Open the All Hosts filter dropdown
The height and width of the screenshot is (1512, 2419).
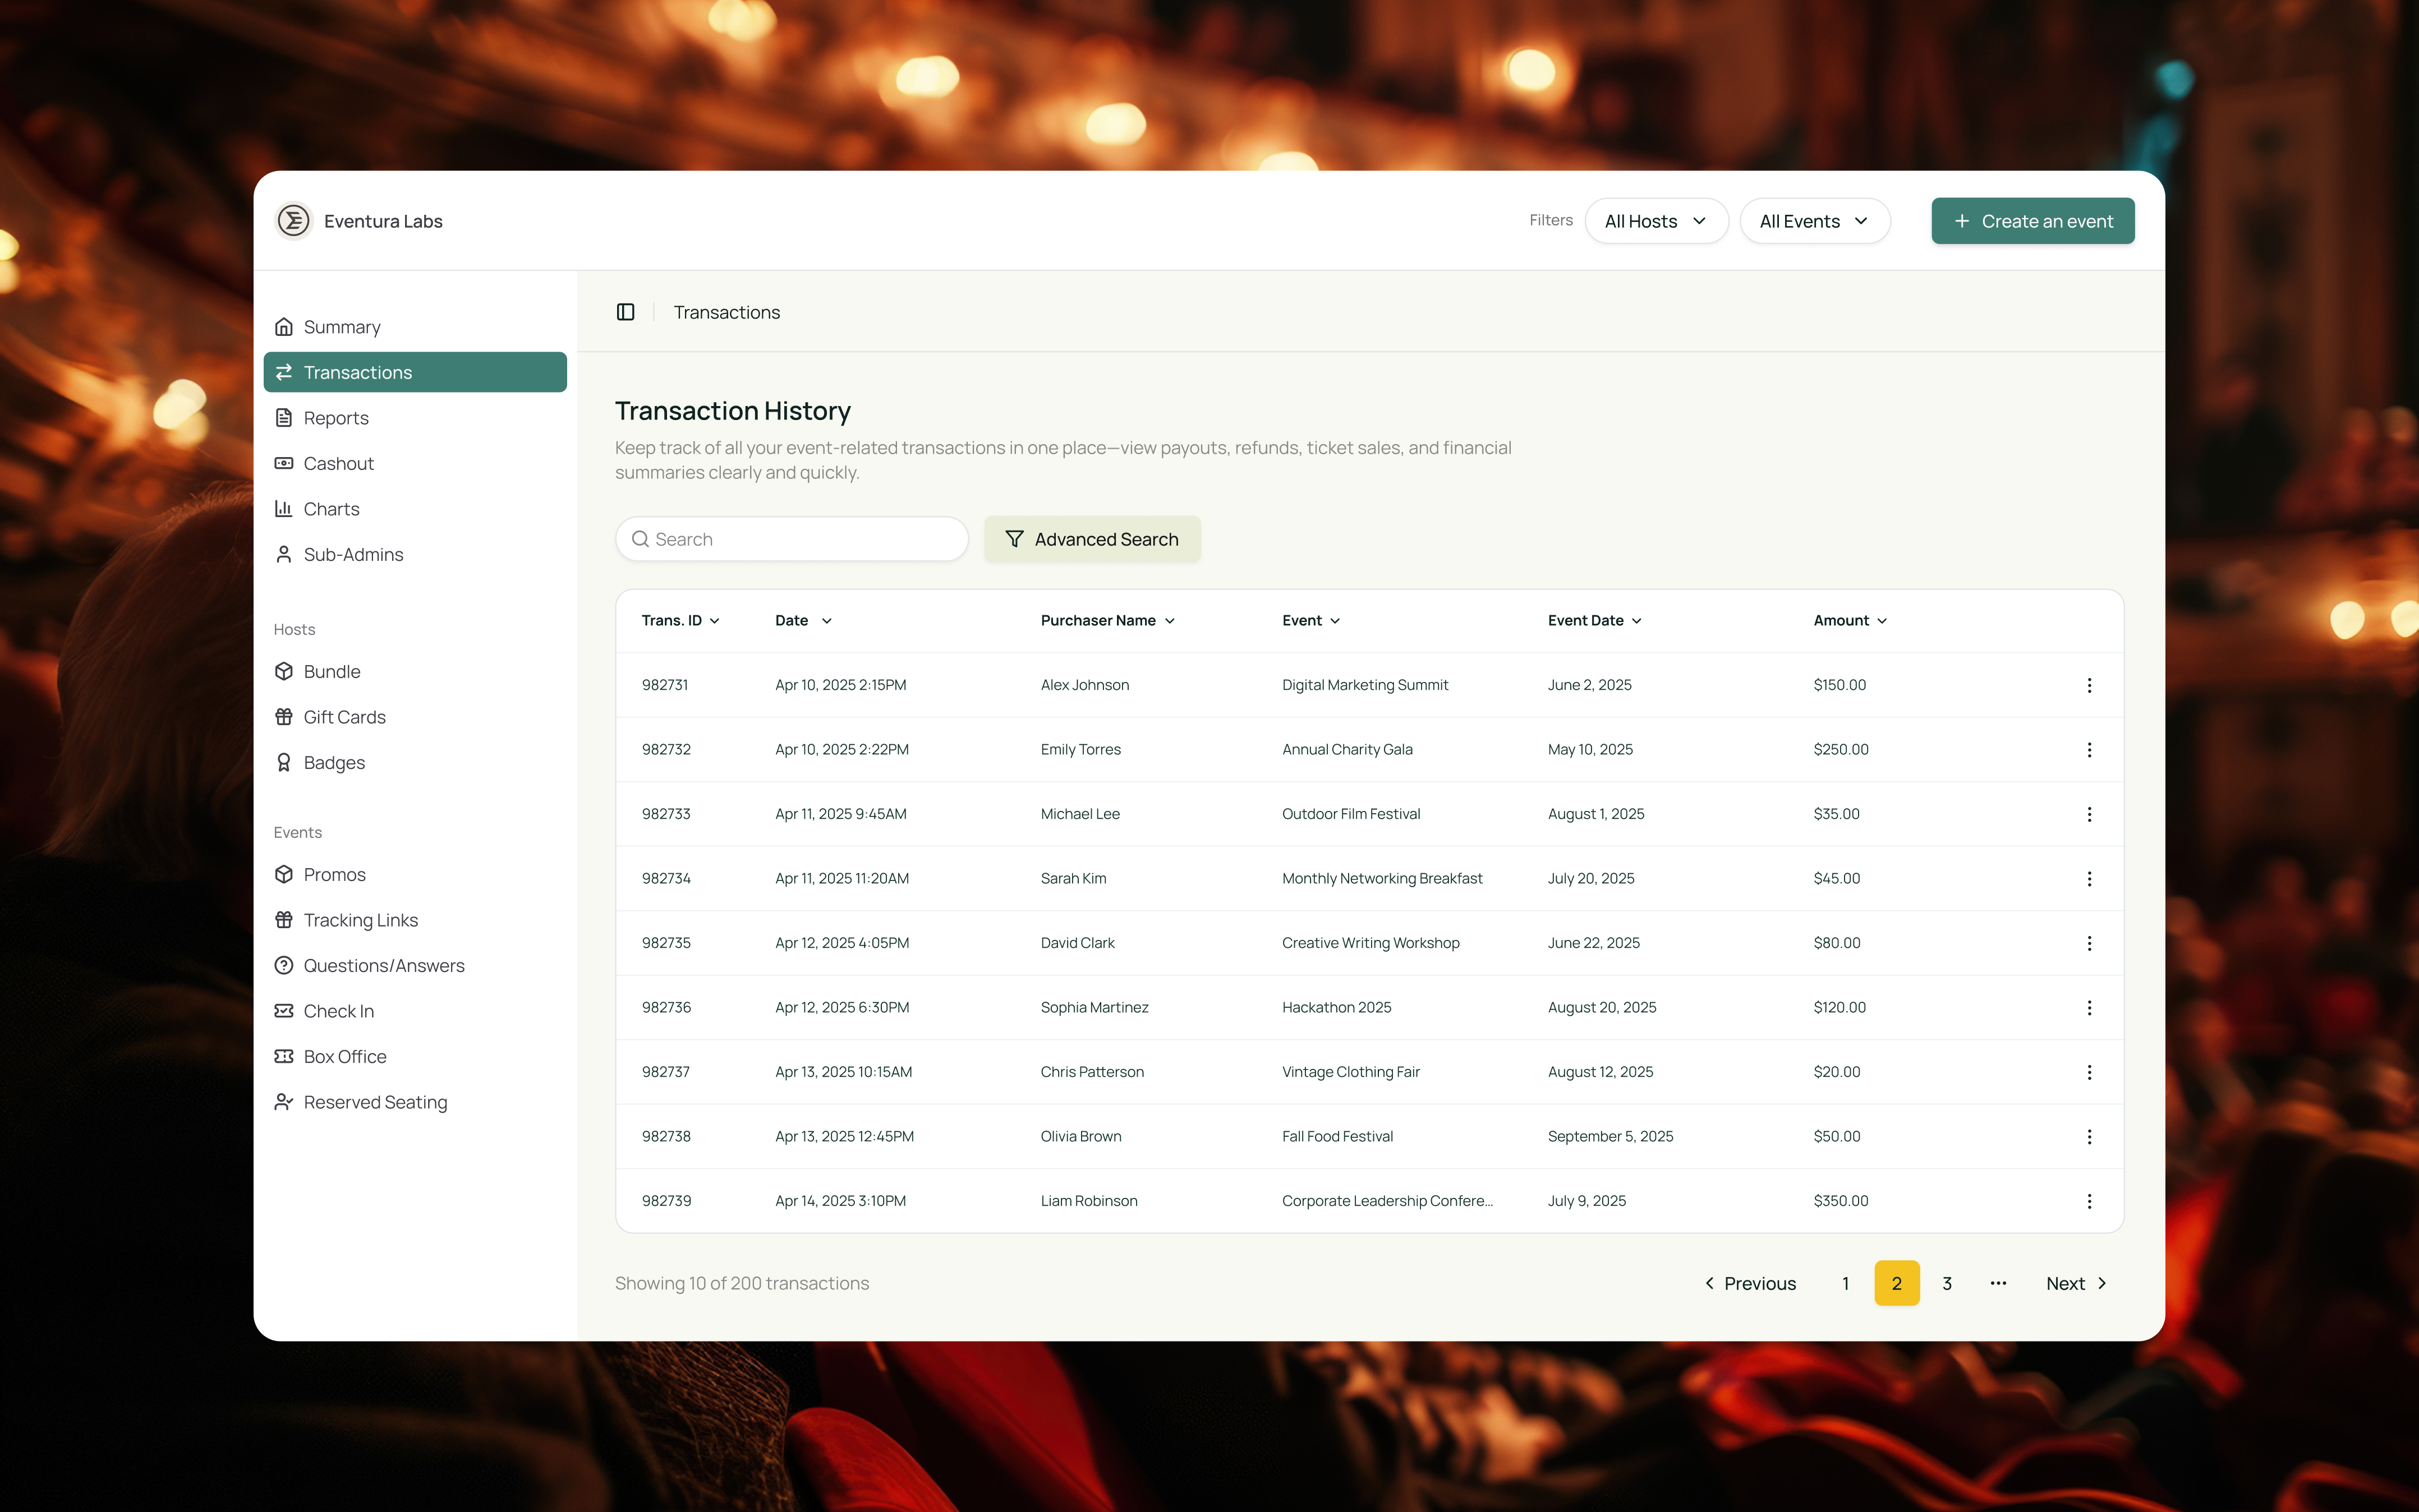coord(1656,221)
